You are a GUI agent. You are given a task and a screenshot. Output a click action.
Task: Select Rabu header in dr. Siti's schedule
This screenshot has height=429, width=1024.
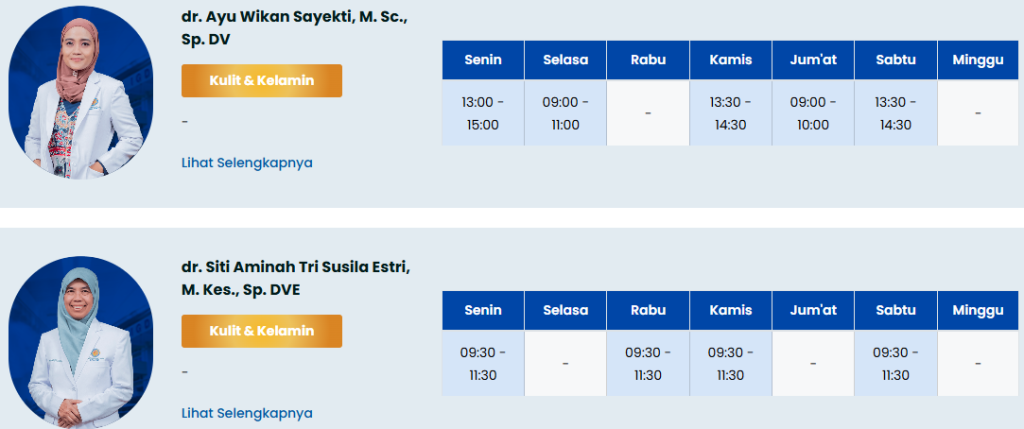point(648,310)
